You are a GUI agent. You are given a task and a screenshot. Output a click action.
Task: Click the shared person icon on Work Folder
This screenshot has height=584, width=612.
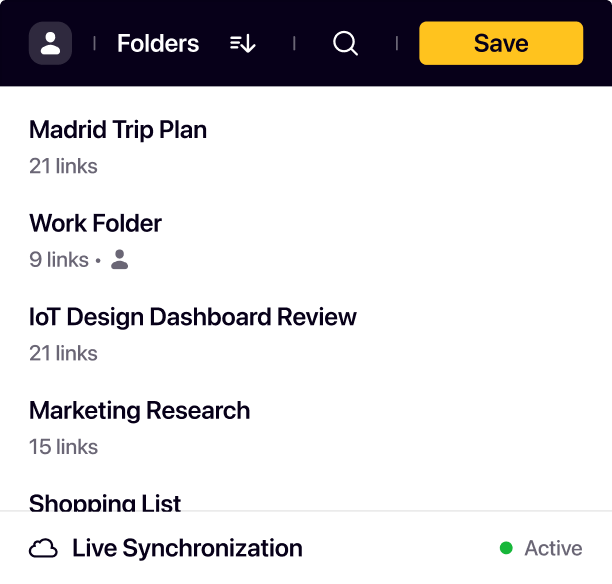120,260
